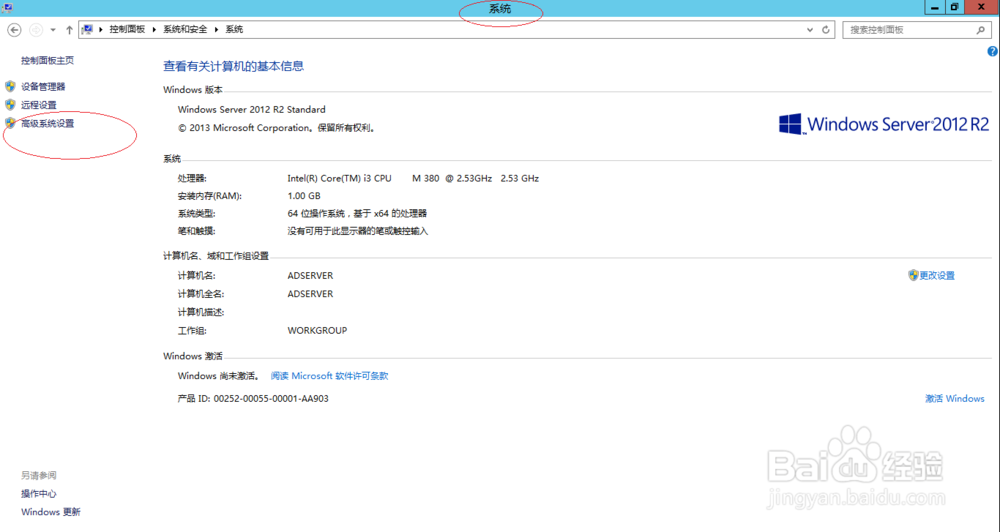The width and height of the screenshot is (1000, 532).
Task: Click workgroup value WORKGROUP
Action: tap(317, 330)
